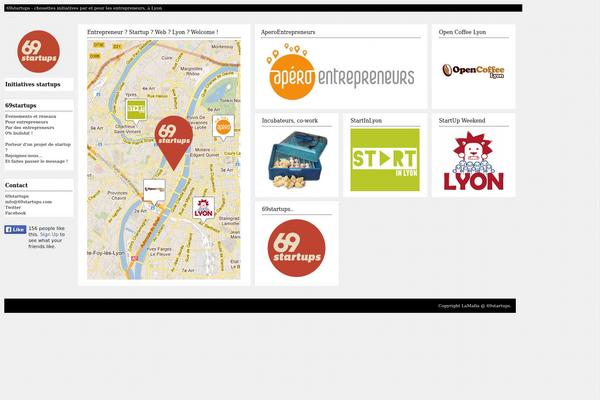Click the 69startups tagline in the top bar
Viewport: 600px width, 400px height.
click(x=84, y=8)
